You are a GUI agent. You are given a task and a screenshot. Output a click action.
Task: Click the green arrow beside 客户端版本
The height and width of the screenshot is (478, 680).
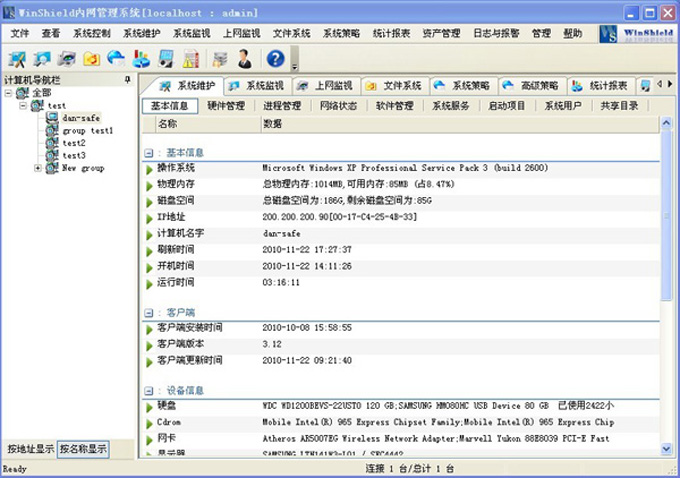click(149, 346)
